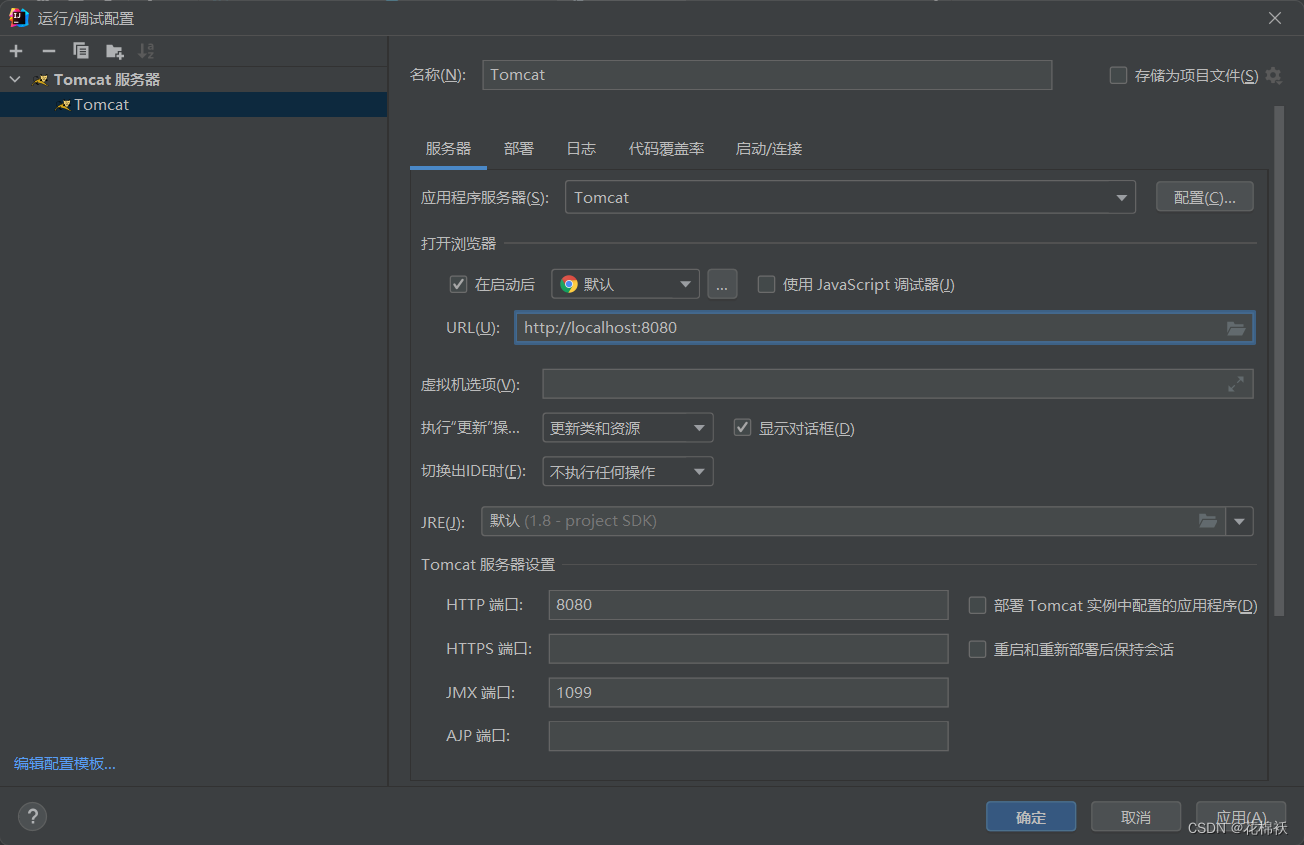The width and height of the screenshot is (1304, 845).
Task: Add a new run configuration with plus icon
Action: [16, 51]
